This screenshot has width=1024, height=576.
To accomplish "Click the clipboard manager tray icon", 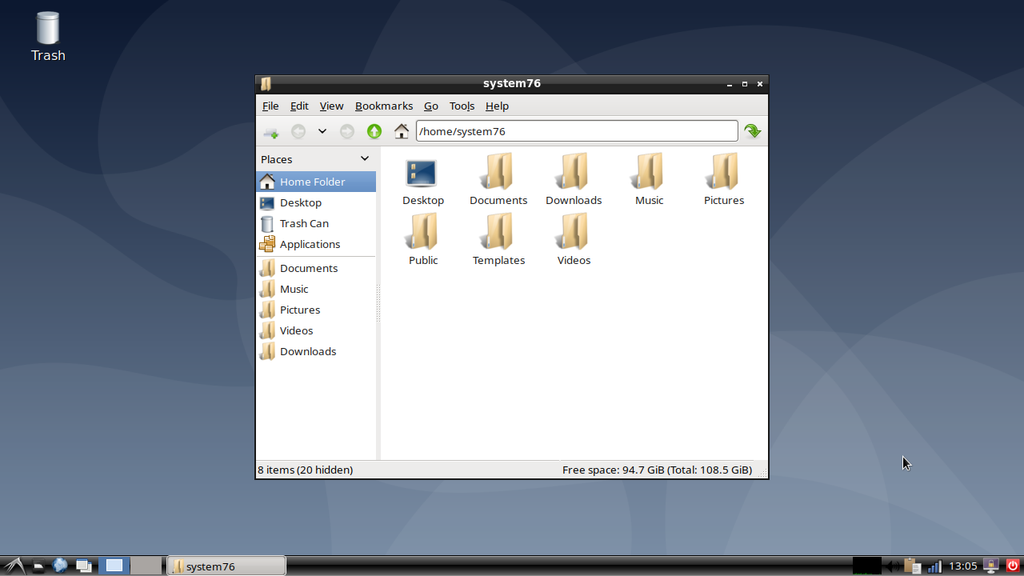I will 910,565.
